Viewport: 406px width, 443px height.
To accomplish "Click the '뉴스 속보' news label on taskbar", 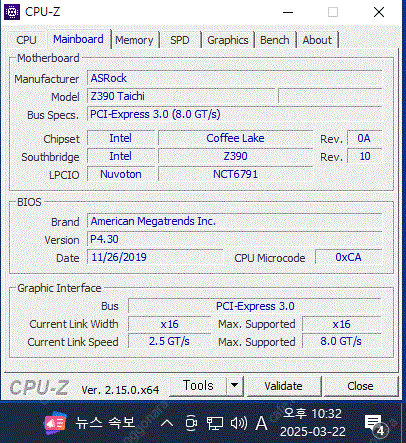I will pyautogui.click(x=105, y=423).
